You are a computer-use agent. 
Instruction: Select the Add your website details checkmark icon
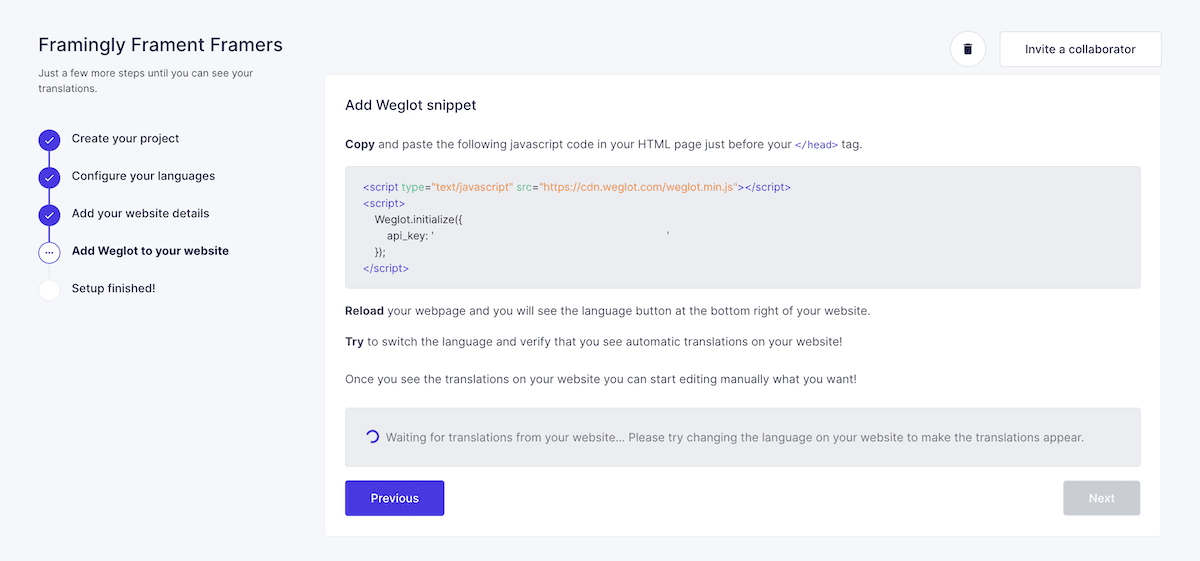(x=49, y=215)
